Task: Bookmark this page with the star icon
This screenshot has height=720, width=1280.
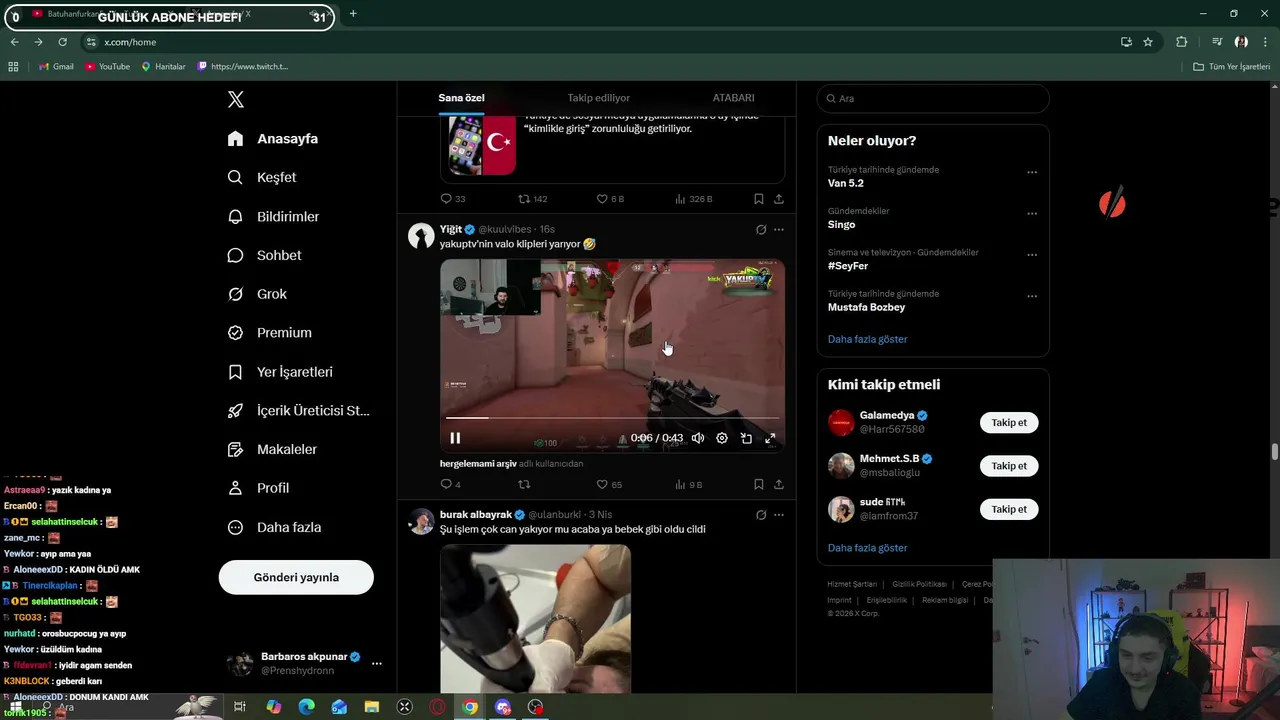Action: point(1148,42)
